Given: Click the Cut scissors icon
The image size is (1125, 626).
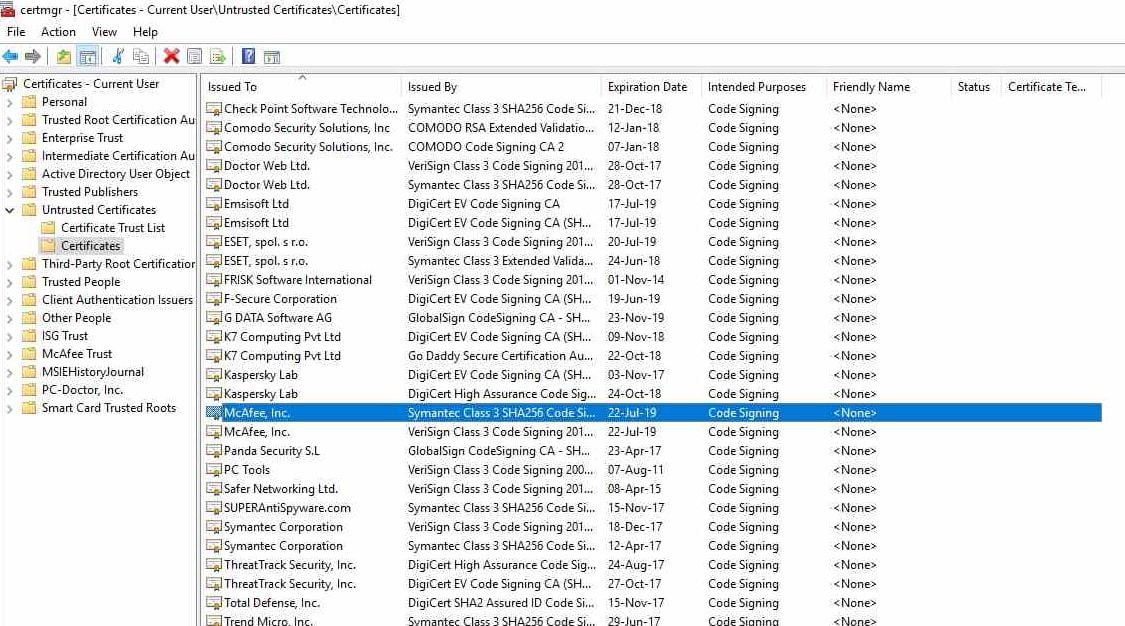Looking at the screenshot, I should tap(118, 56).
